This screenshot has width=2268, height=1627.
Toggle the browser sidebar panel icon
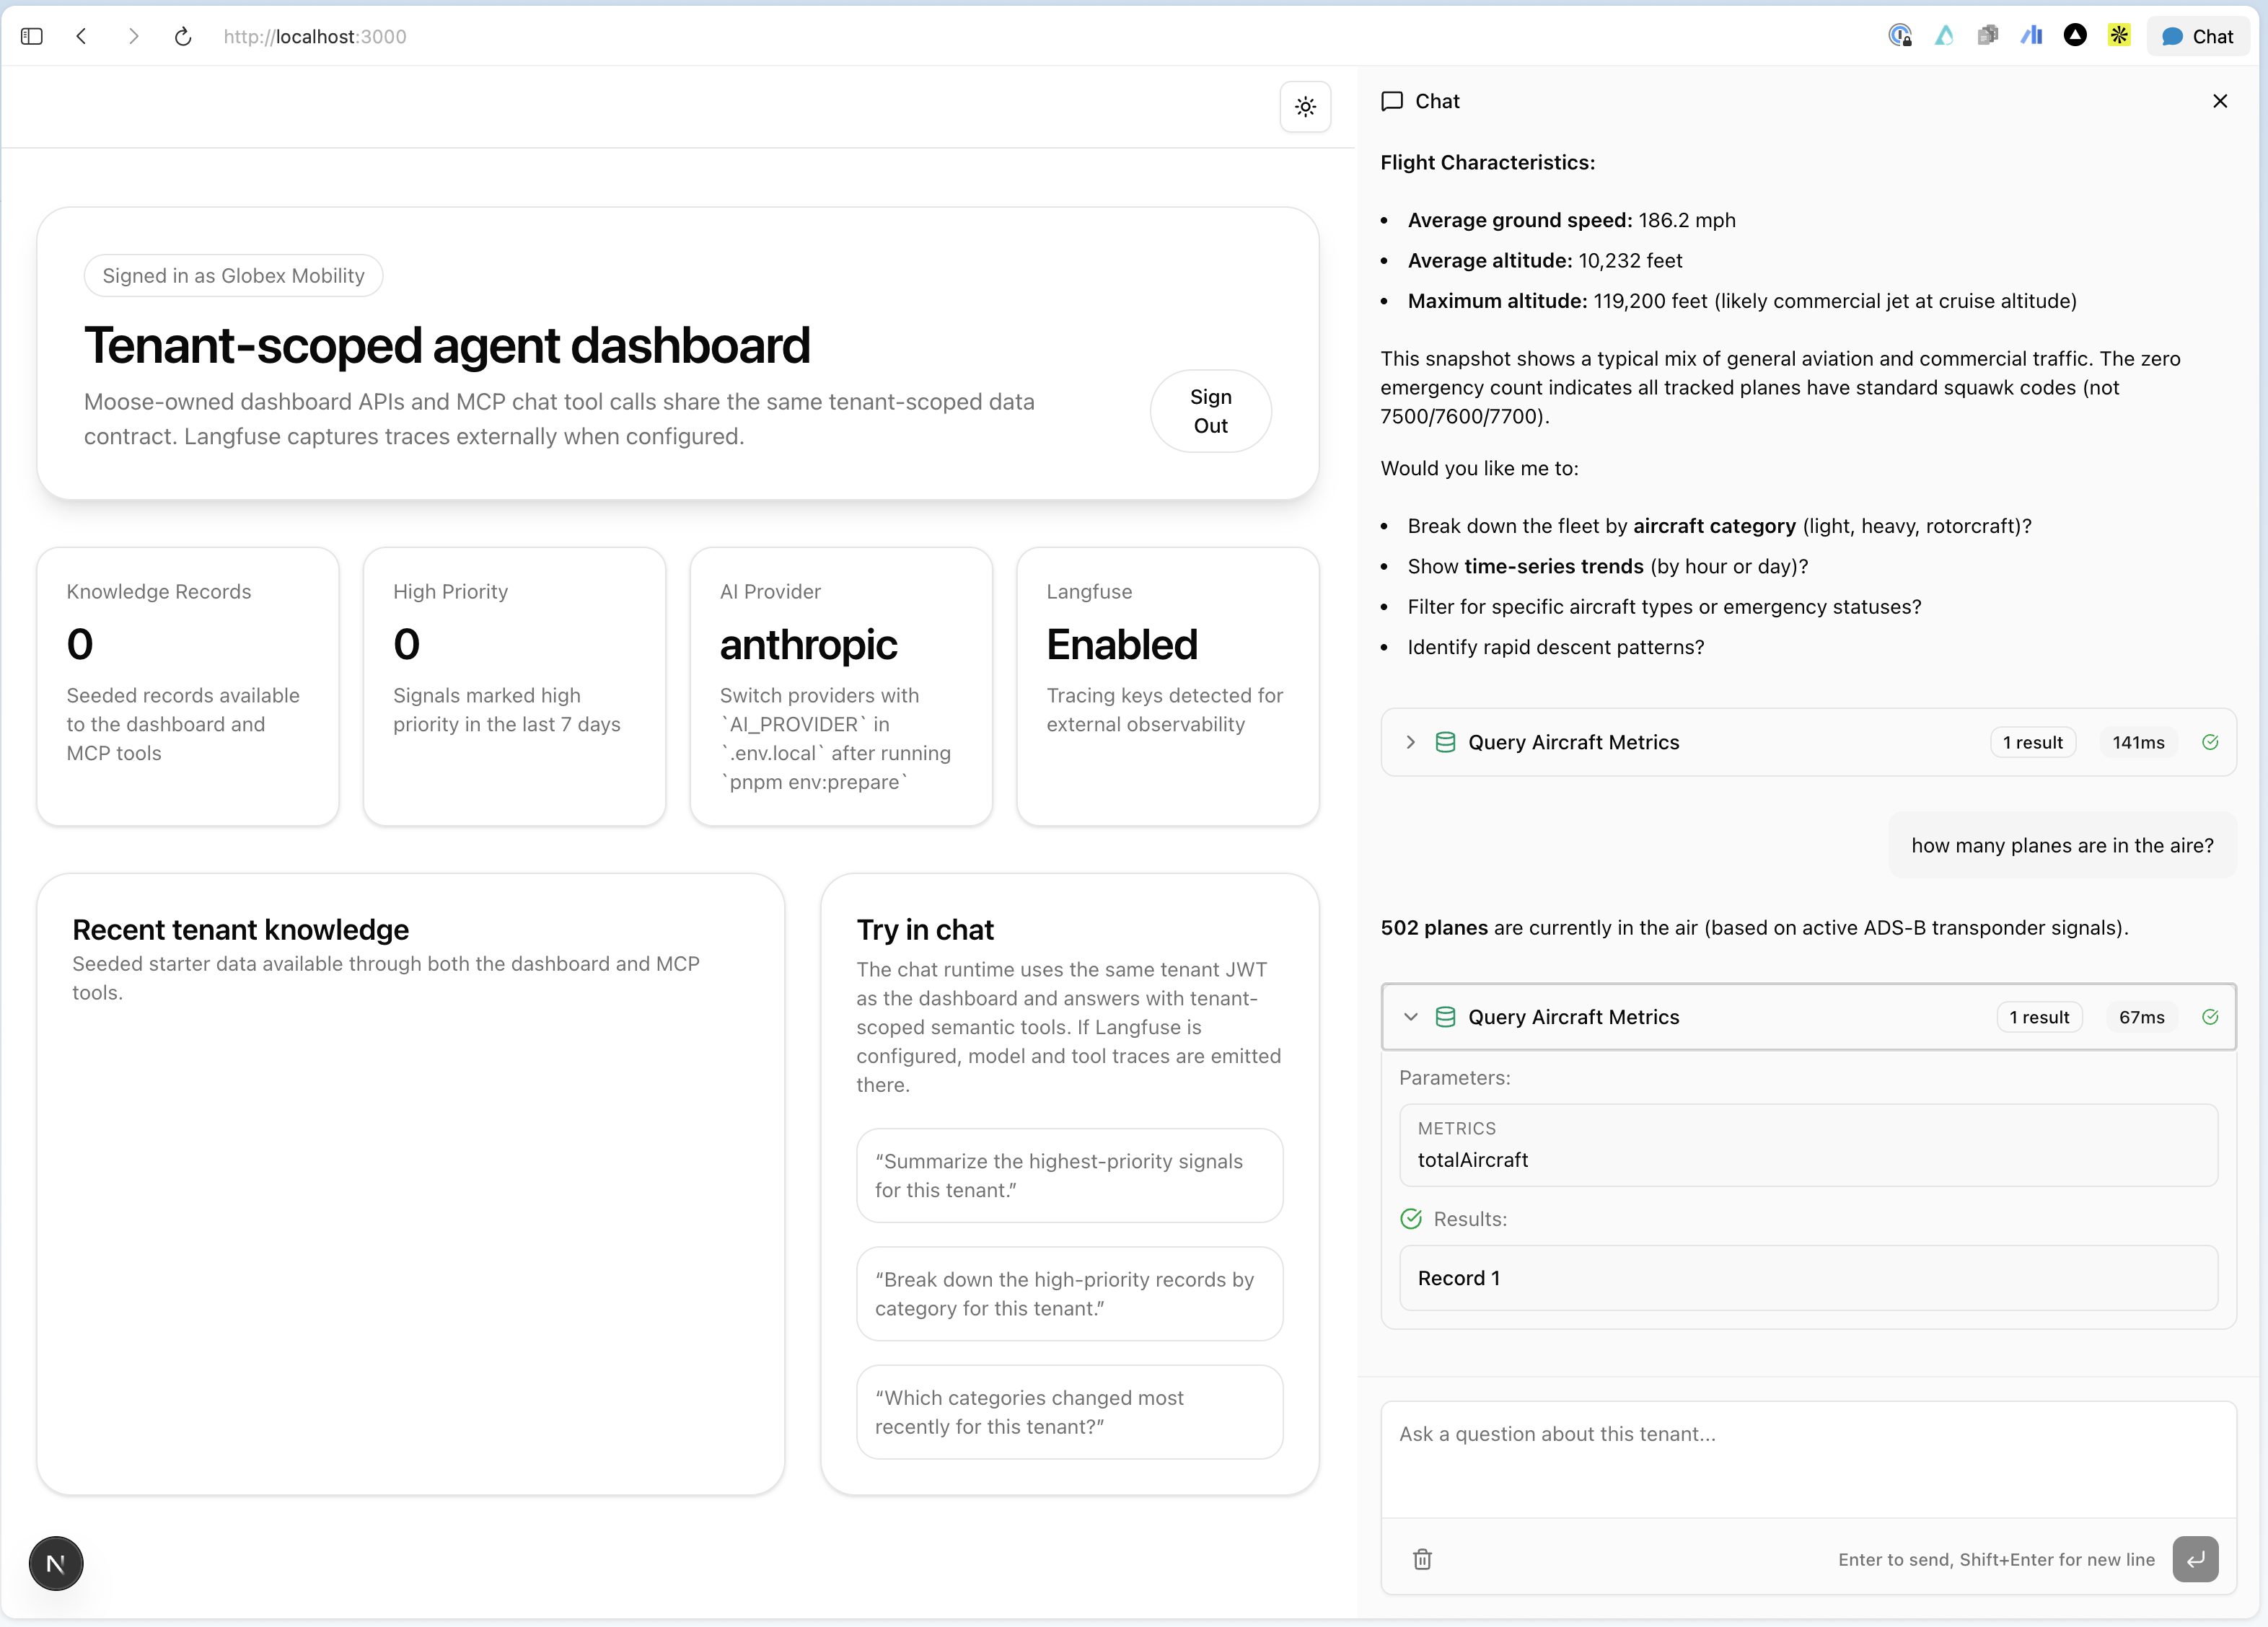[31, 36]
